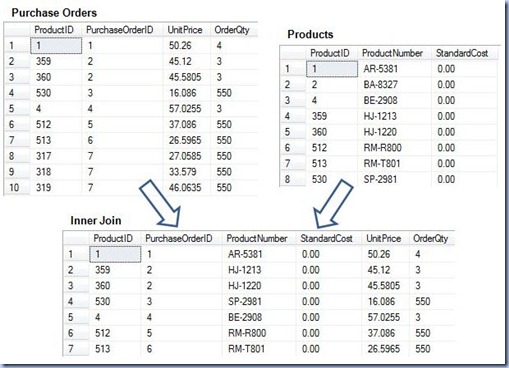The width and height of the screenshot is (509, 368).
Task: Click HJ-1213 in Inner Join table
Action: [x=245, y=270]
